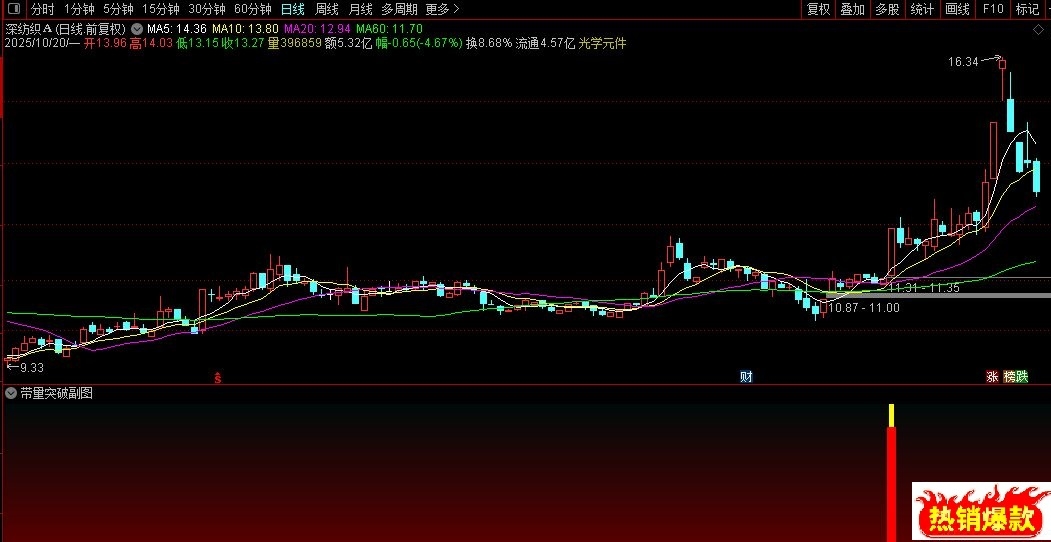Click the 涨 marker icon

pyautogui.click(x=992, y=377)
